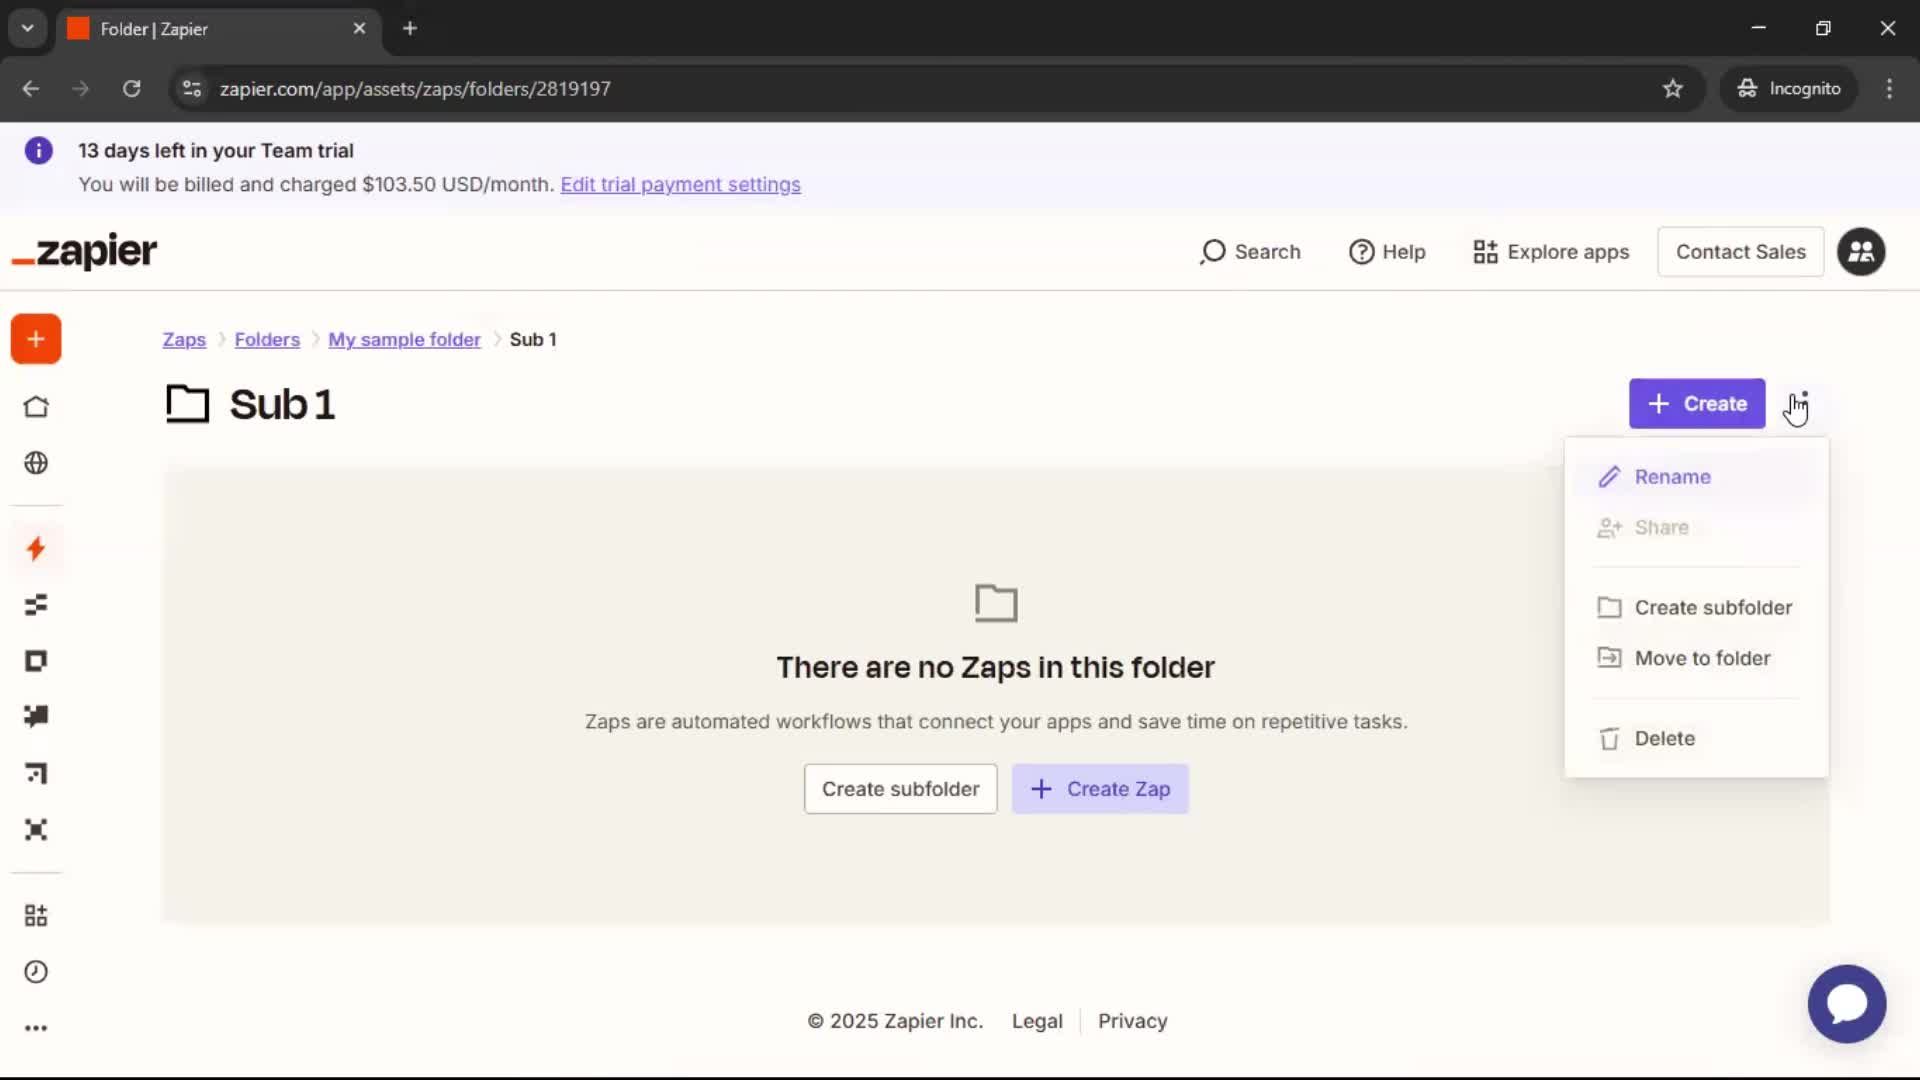Go to Zaps breadcrumb link
This screenshot has height=1080, width=1920.
184,340
